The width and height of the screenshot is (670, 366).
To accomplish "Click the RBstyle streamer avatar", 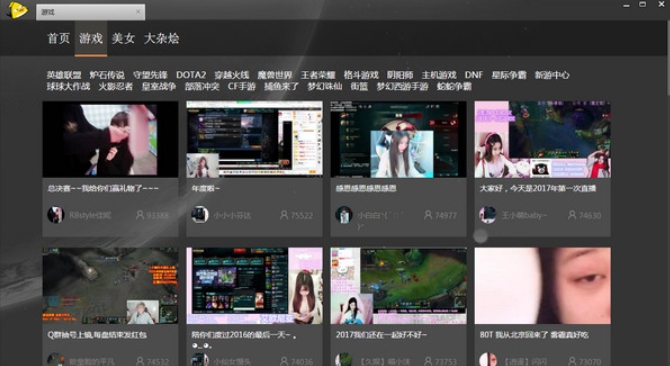I will point(56,215).
